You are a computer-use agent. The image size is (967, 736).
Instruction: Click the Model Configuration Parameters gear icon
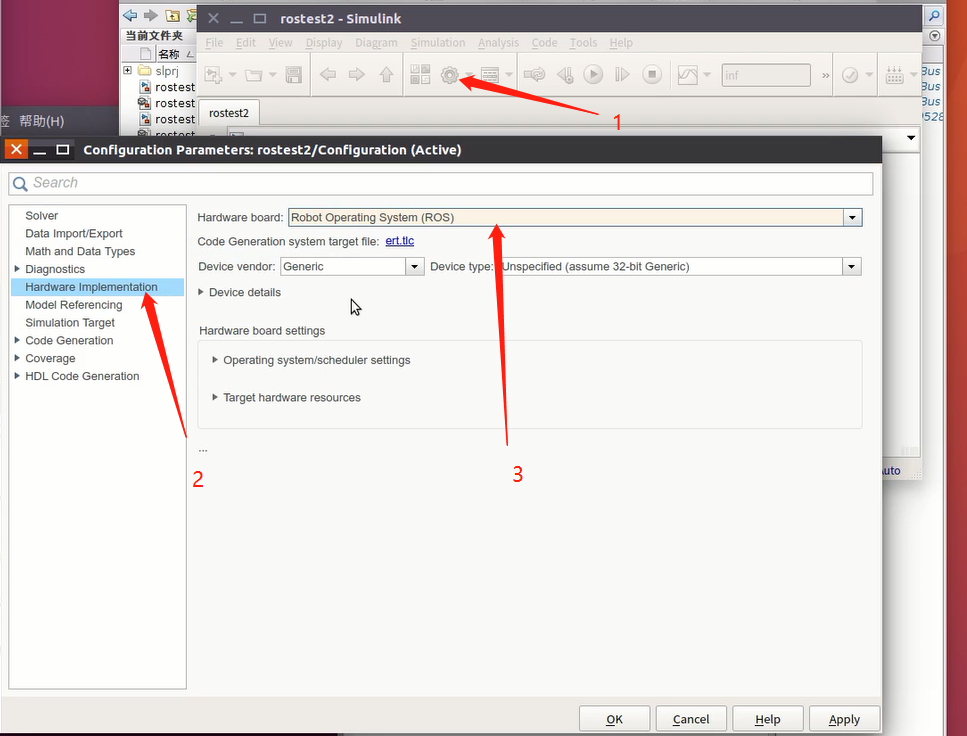450,75
